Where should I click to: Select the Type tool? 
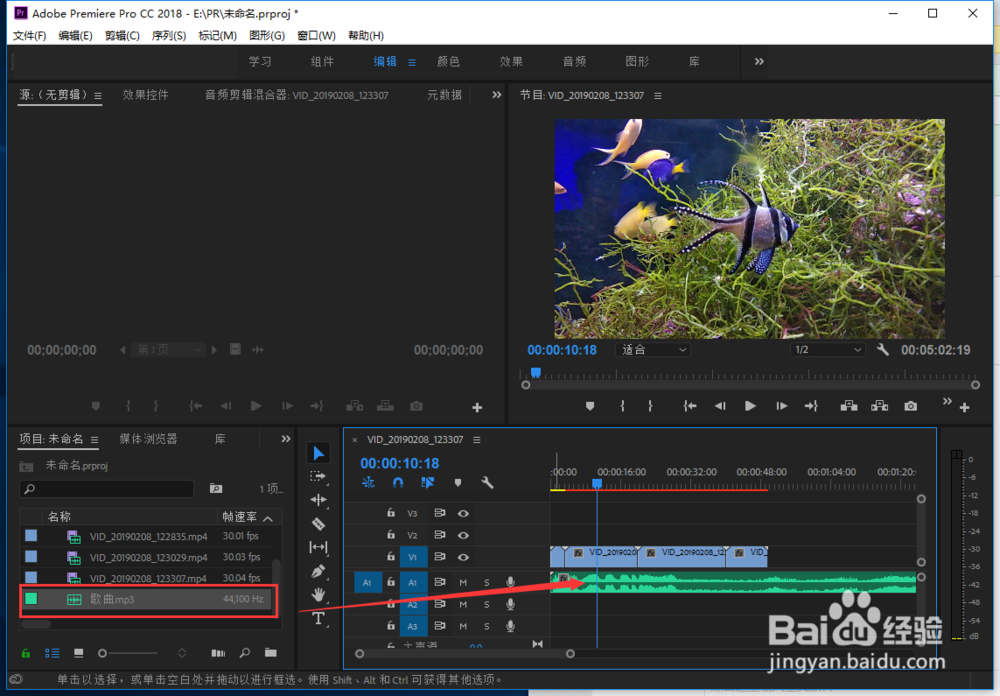click(318, 618)
